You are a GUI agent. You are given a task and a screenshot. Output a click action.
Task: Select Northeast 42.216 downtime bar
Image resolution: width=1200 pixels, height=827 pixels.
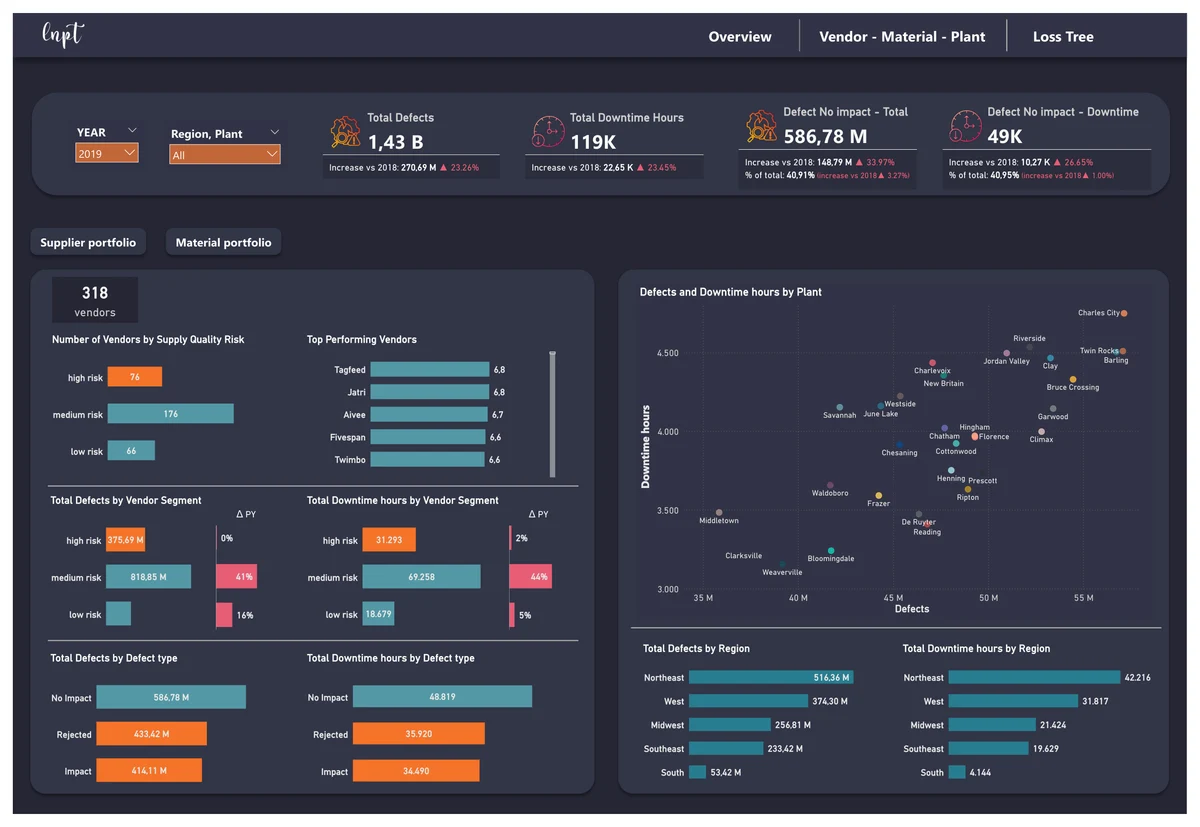[1034, 677]
